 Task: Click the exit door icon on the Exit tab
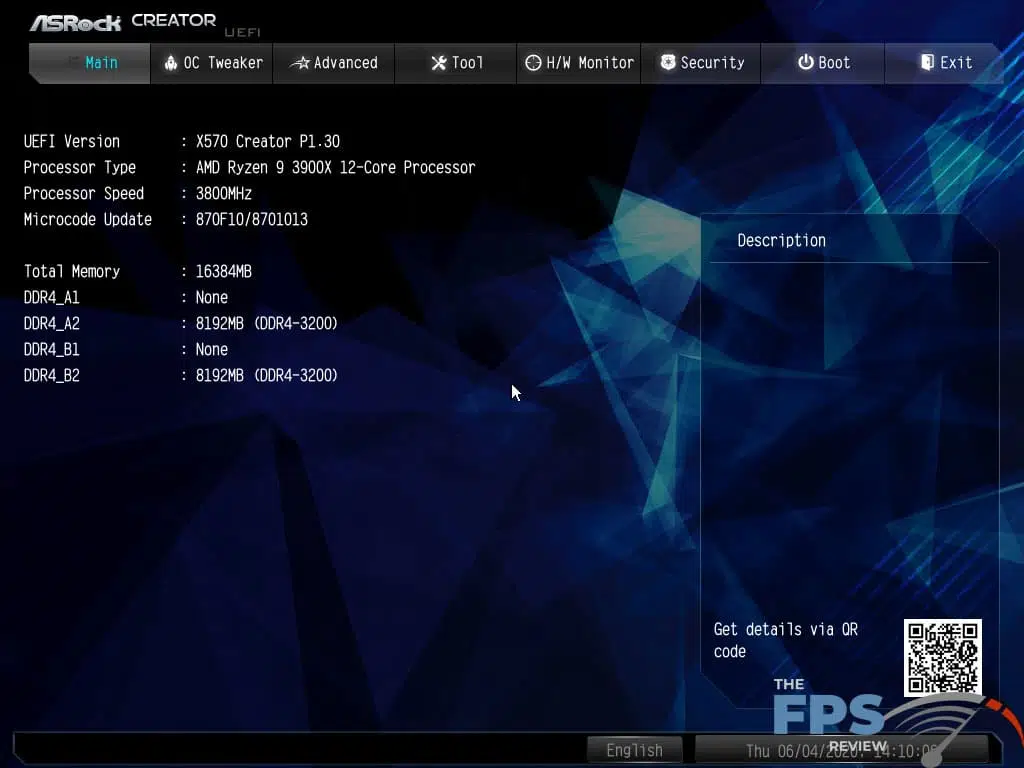[928, 62]
